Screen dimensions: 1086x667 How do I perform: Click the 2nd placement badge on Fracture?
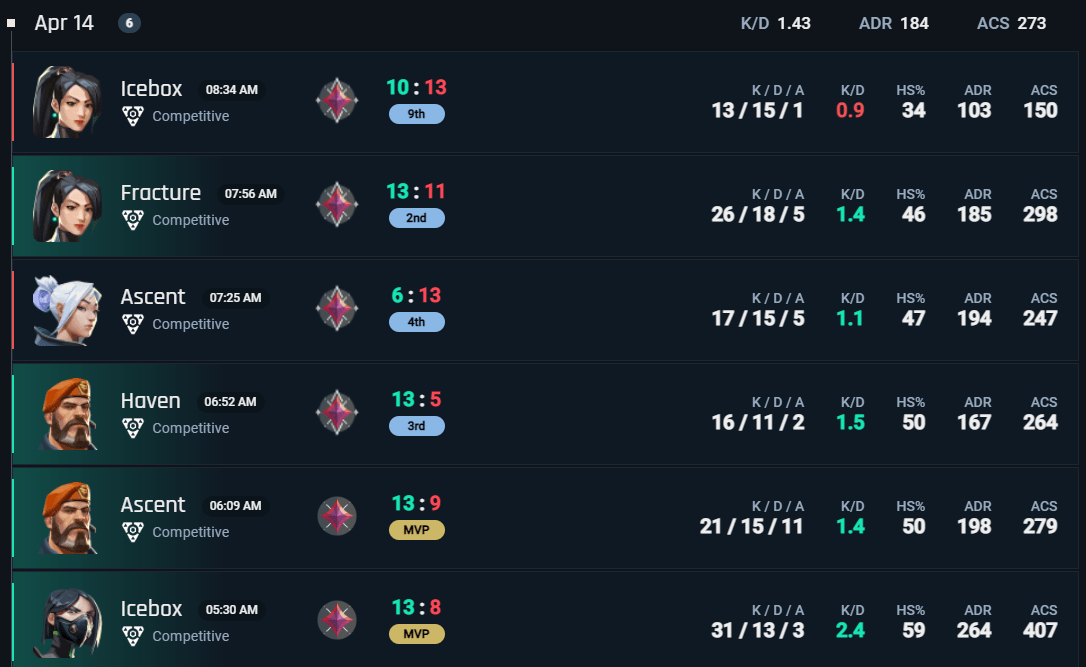(x=417, y=218)
